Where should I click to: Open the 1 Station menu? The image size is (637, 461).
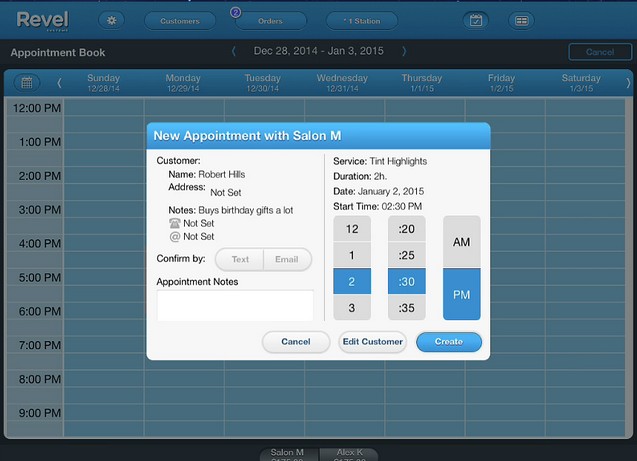362,21
